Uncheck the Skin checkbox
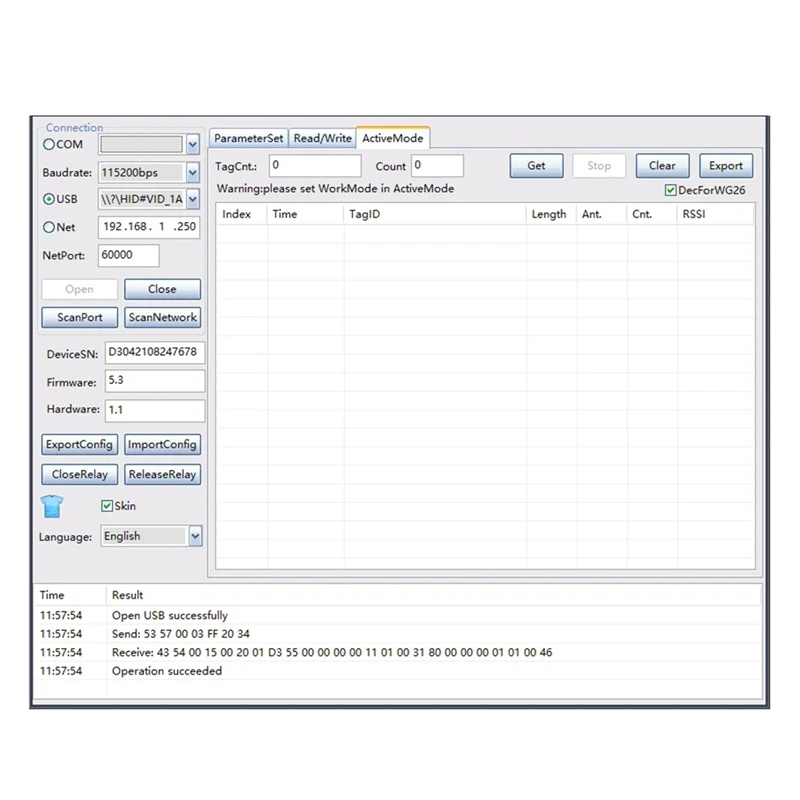This screenshot has width=800, height=800. click(107, 506)
